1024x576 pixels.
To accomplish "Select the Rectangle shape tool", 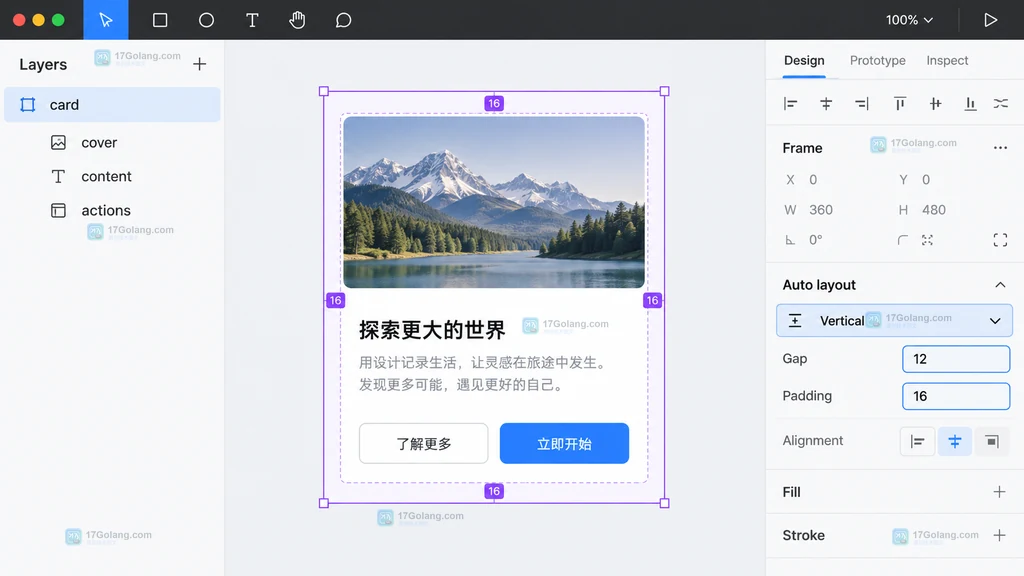I will point(160,20).
